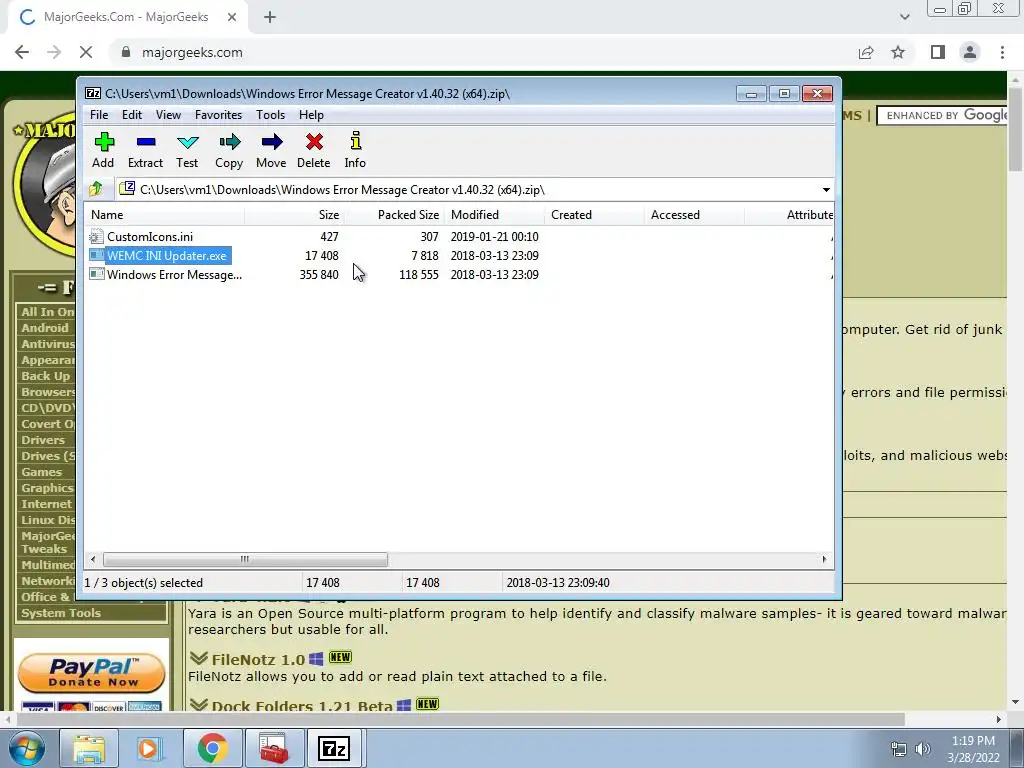This screenshot has height=768, width=1024.
Task: Open the Back Up category link
Action: (x=45, y=376)
